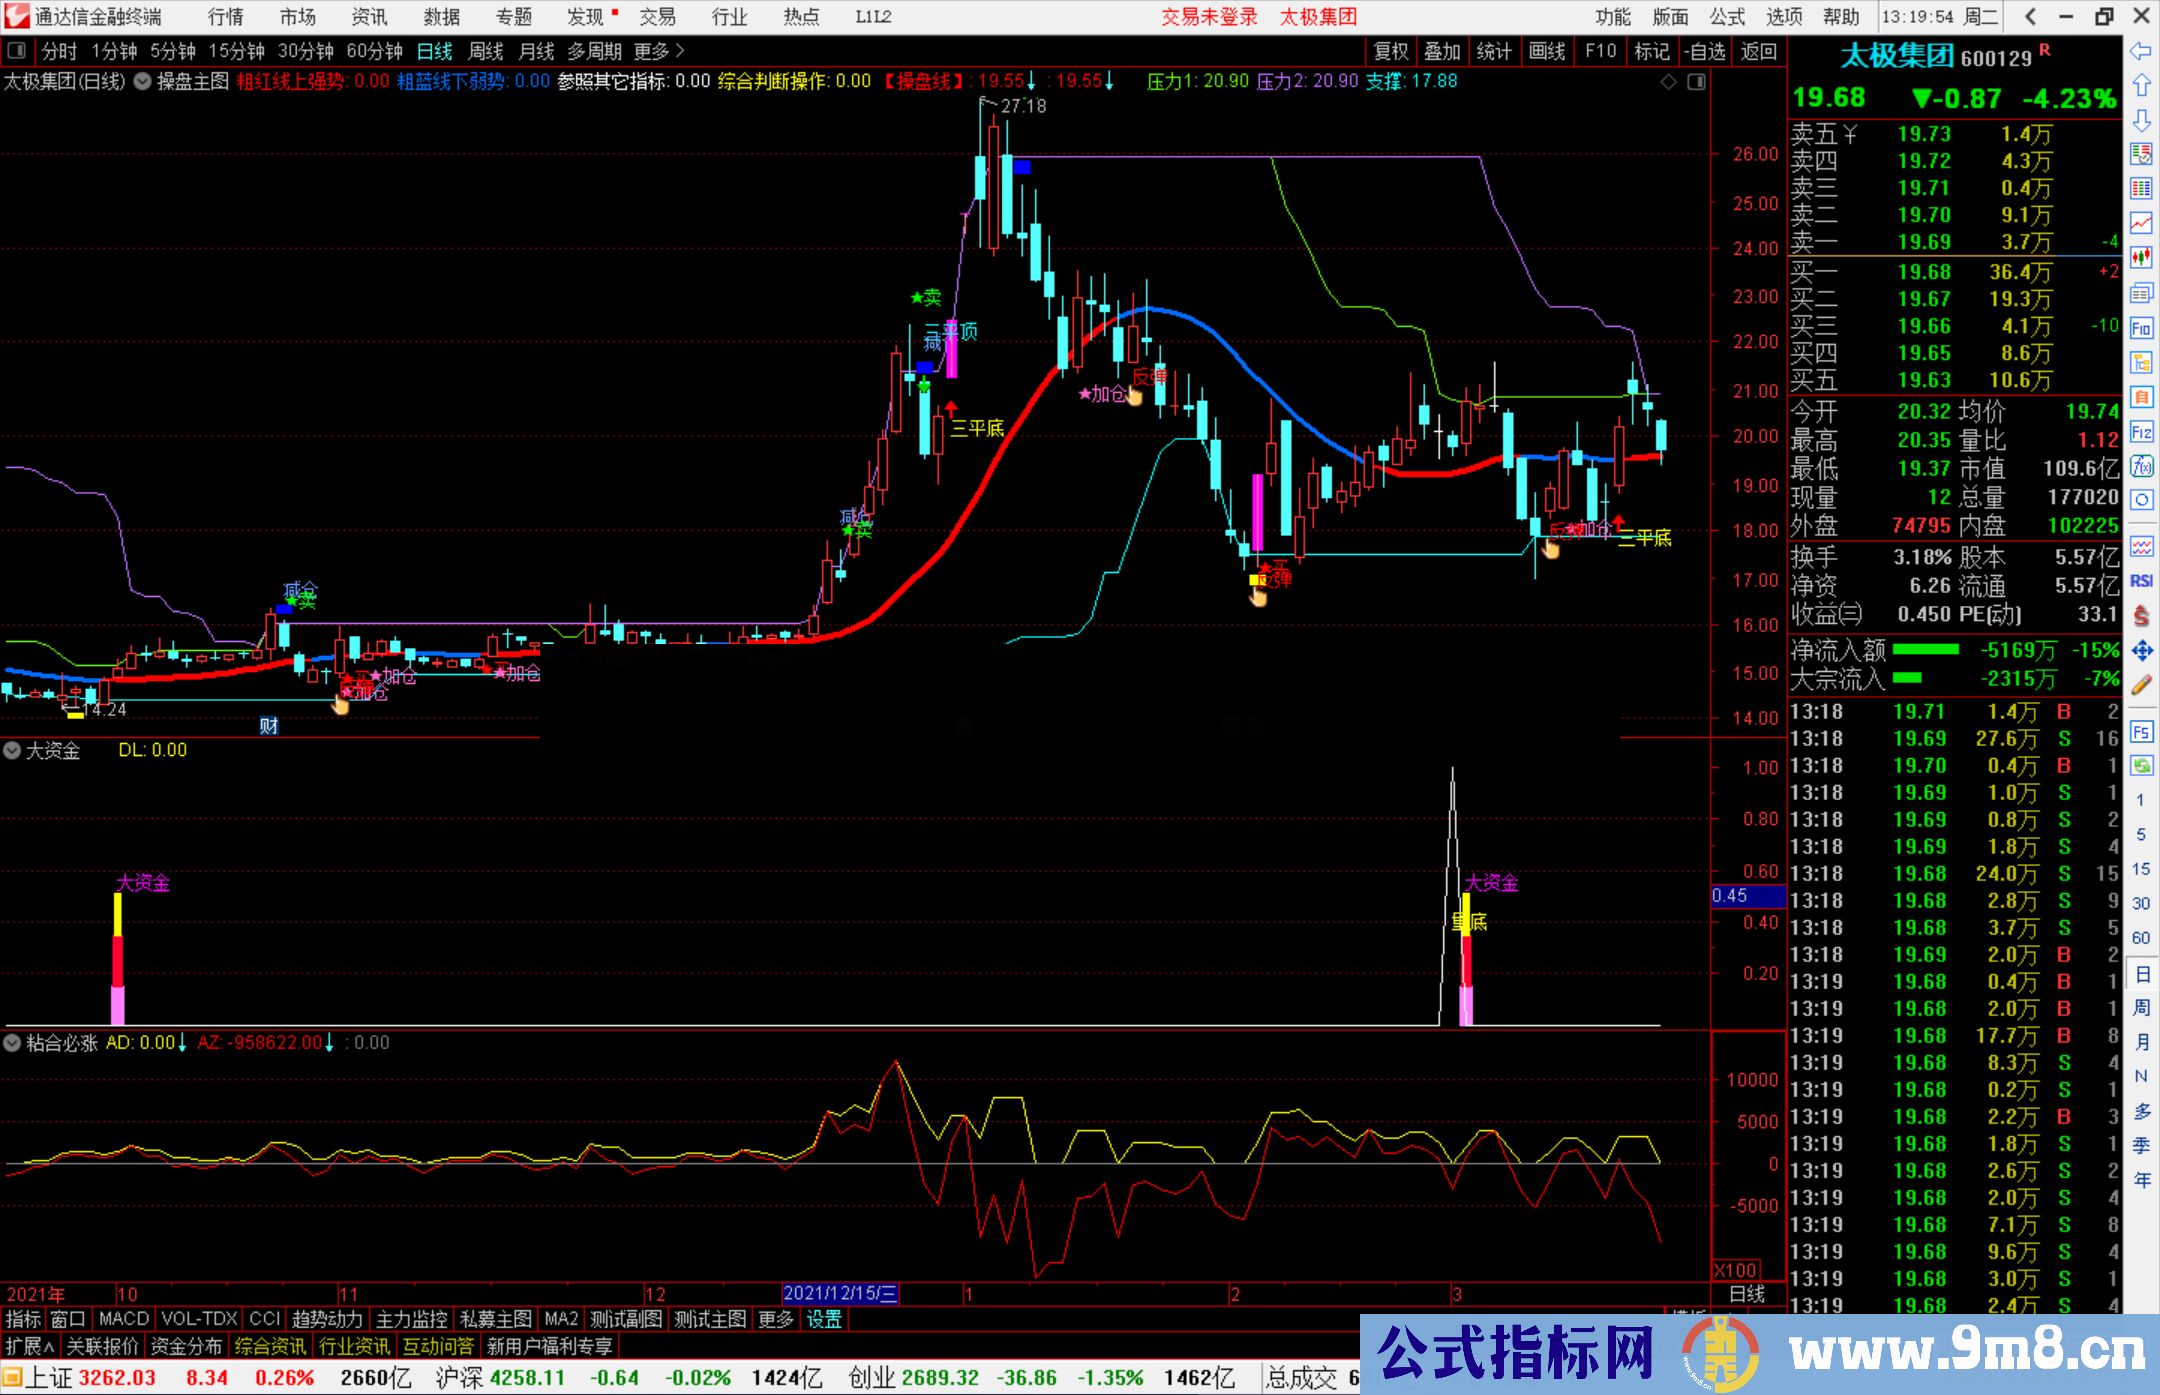Select the pencil drawing tool icon
2160x1395 pixels.
point(2141,686)
